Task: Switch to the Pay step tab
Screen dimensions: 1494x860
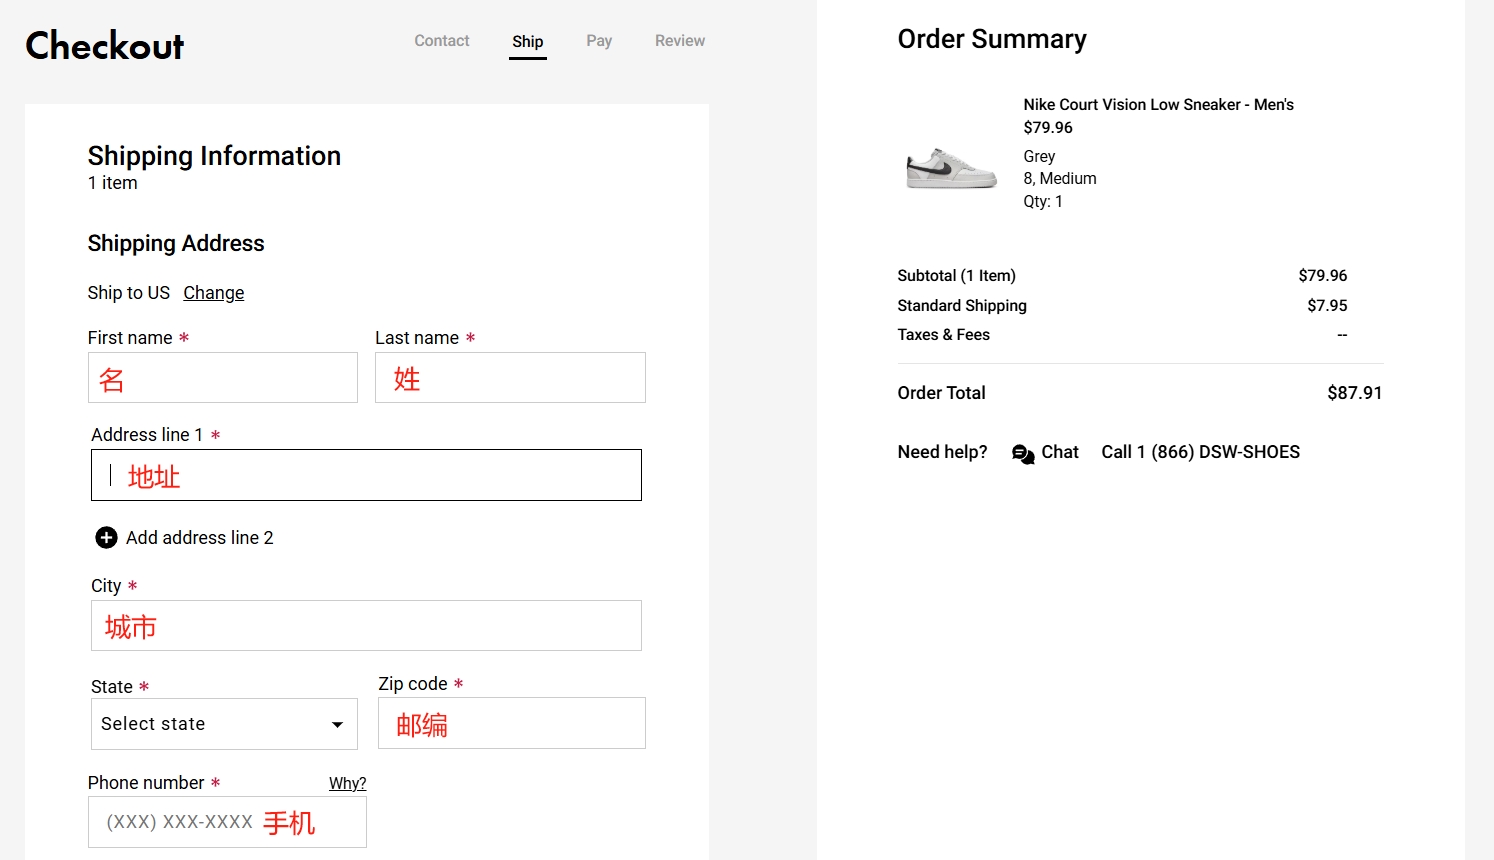Action: (x=598, y=41)
